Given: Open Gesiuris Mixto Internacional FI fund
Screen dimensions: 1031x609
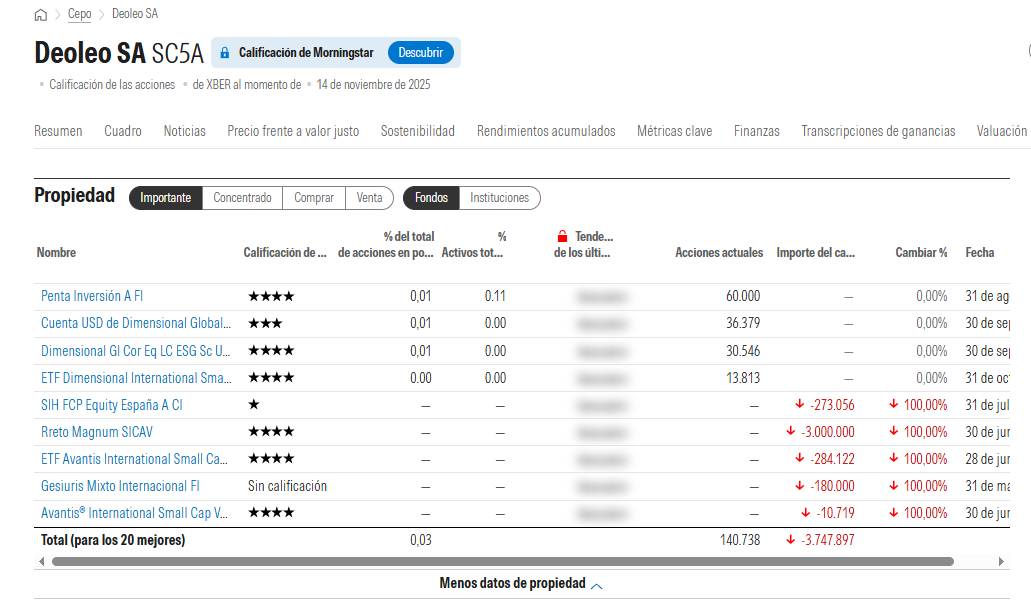Looking at the screenshot, I should pyautogui.click(x=120, y=485).
